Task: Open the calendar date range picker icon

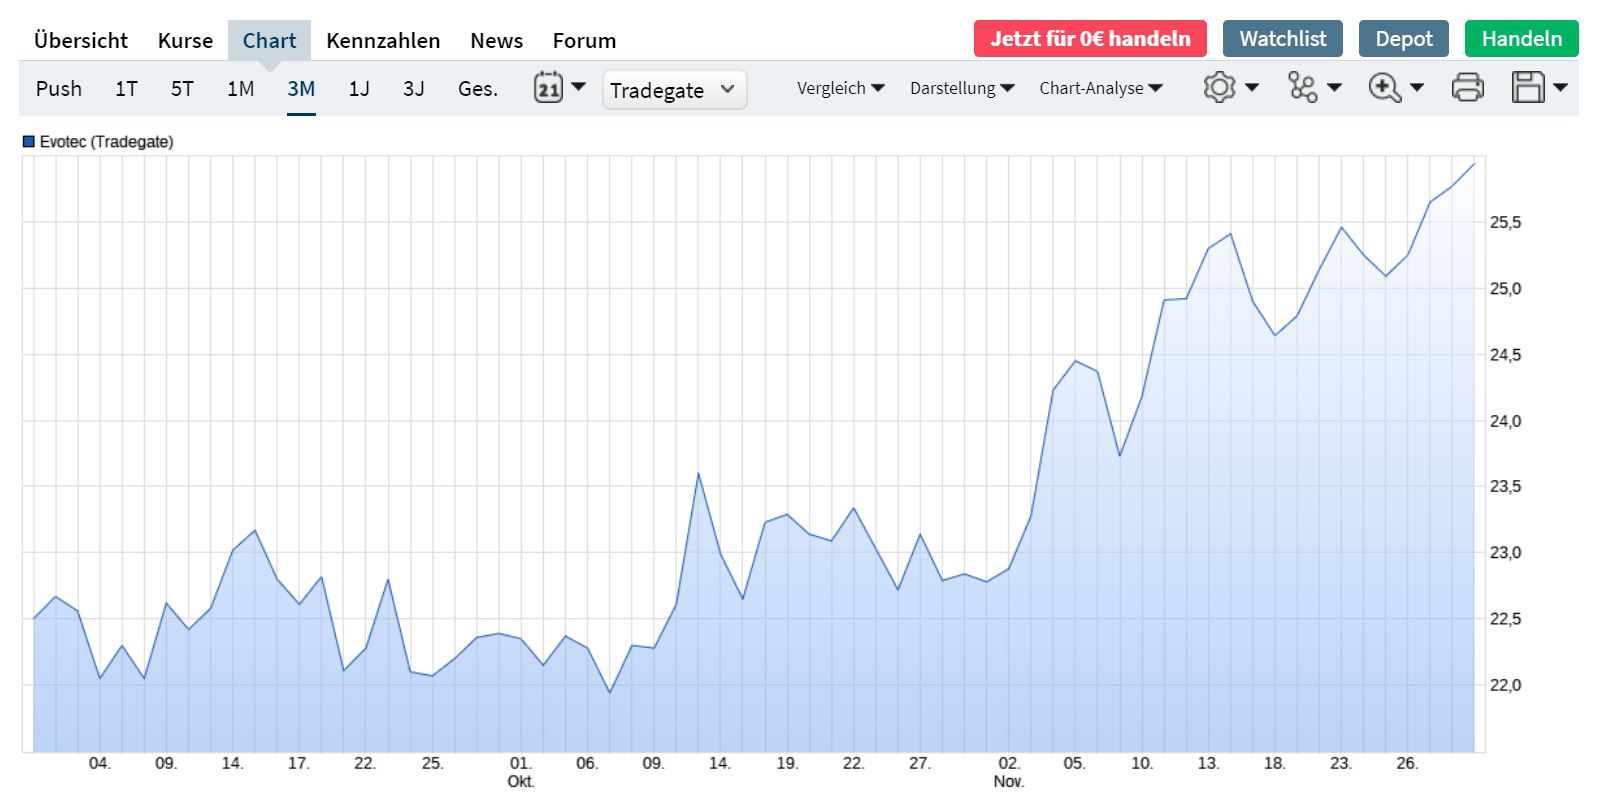Action: pyautogui.click(x=548, y=88)
